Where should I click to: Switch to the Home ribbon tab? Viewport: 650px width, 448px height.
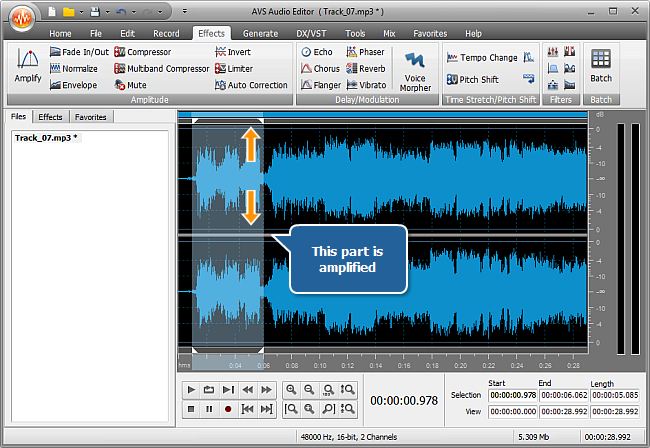[60, 34]
